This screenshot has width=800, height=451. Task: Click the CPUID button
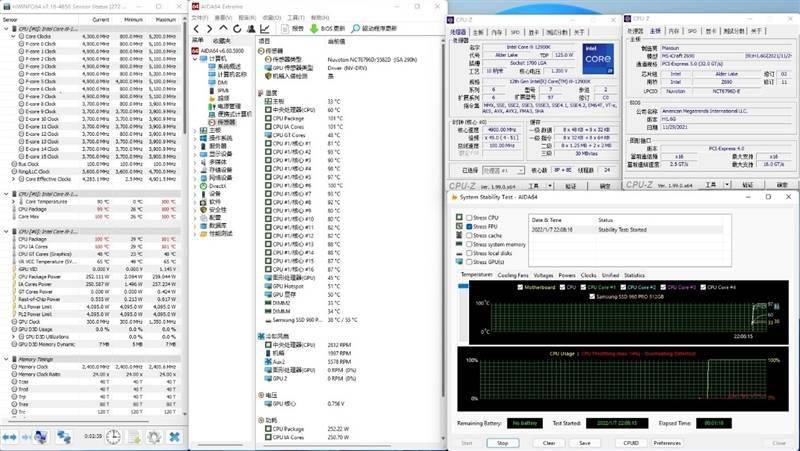[x=631, y=443]
